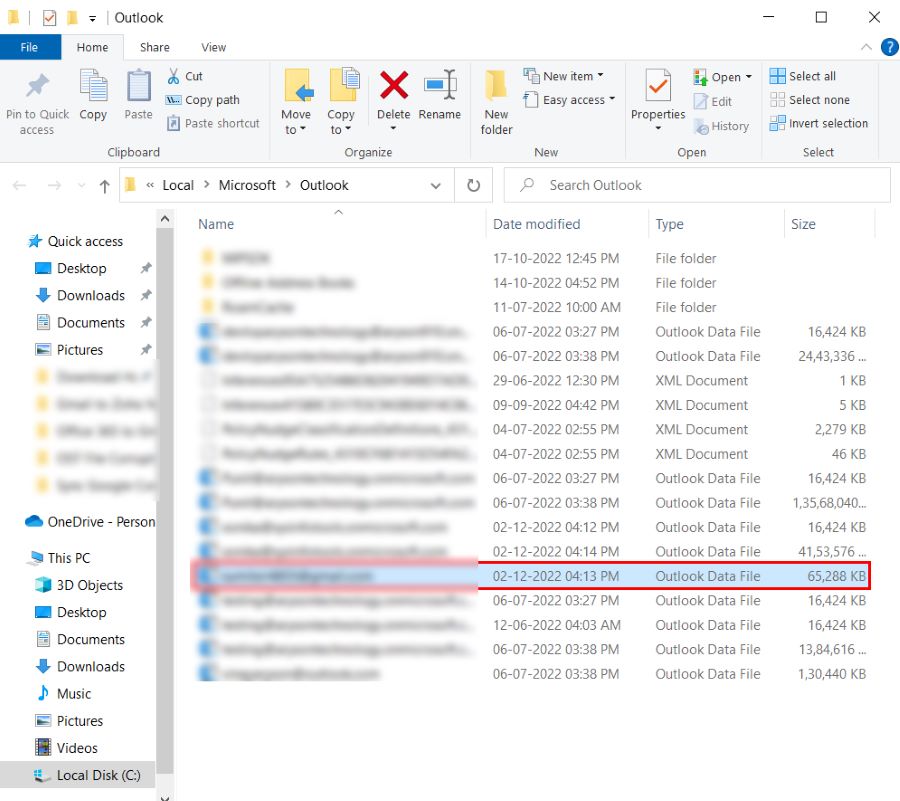The width and height of the screenshot is (900, 801).
Task: Click Select none in ribbon
Action: point(810,100)
